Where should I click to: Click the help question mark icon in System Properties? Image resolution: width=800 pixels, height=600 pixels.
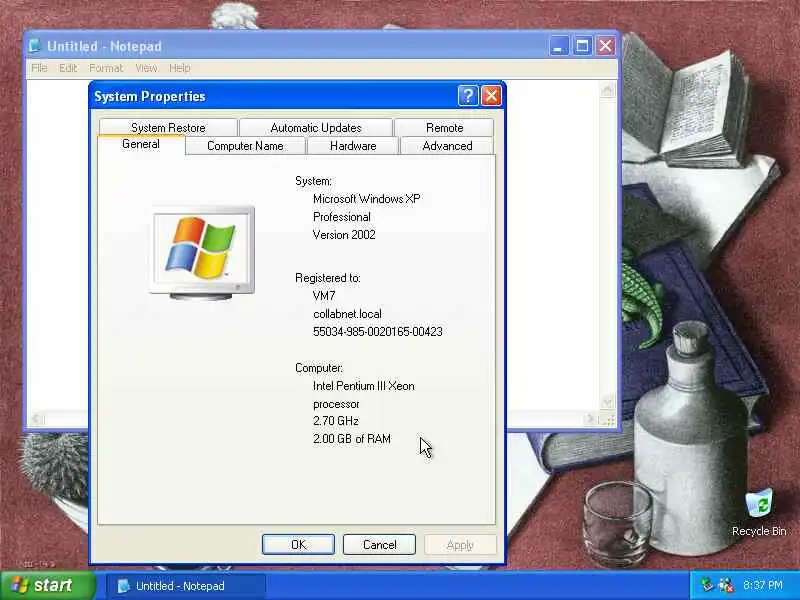point(468,95)
